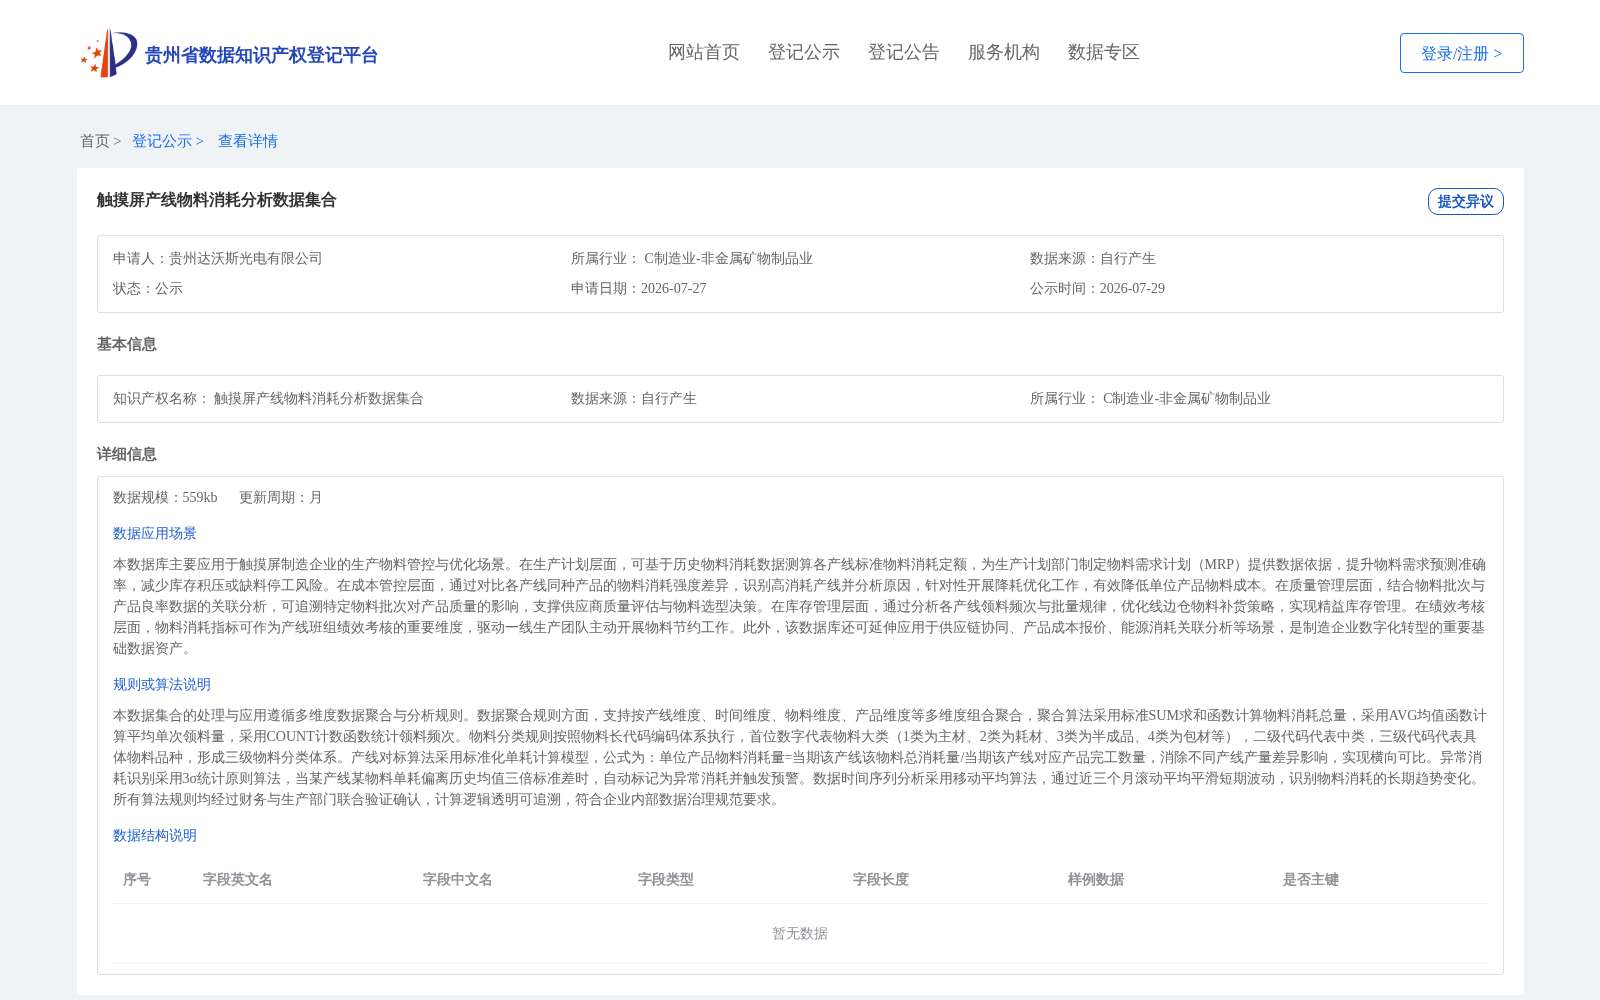Click 数据规模：559kb value
Image resolution: width=1600 pixels, height=1000 pixels.
click(165, 497)
